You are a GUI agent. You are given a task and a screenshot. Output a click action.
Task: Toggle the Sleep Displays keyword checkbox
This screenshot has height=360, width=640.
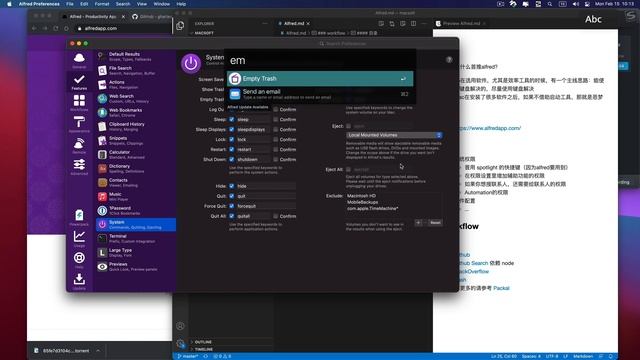pyautogui.click(x=232, y=129)
